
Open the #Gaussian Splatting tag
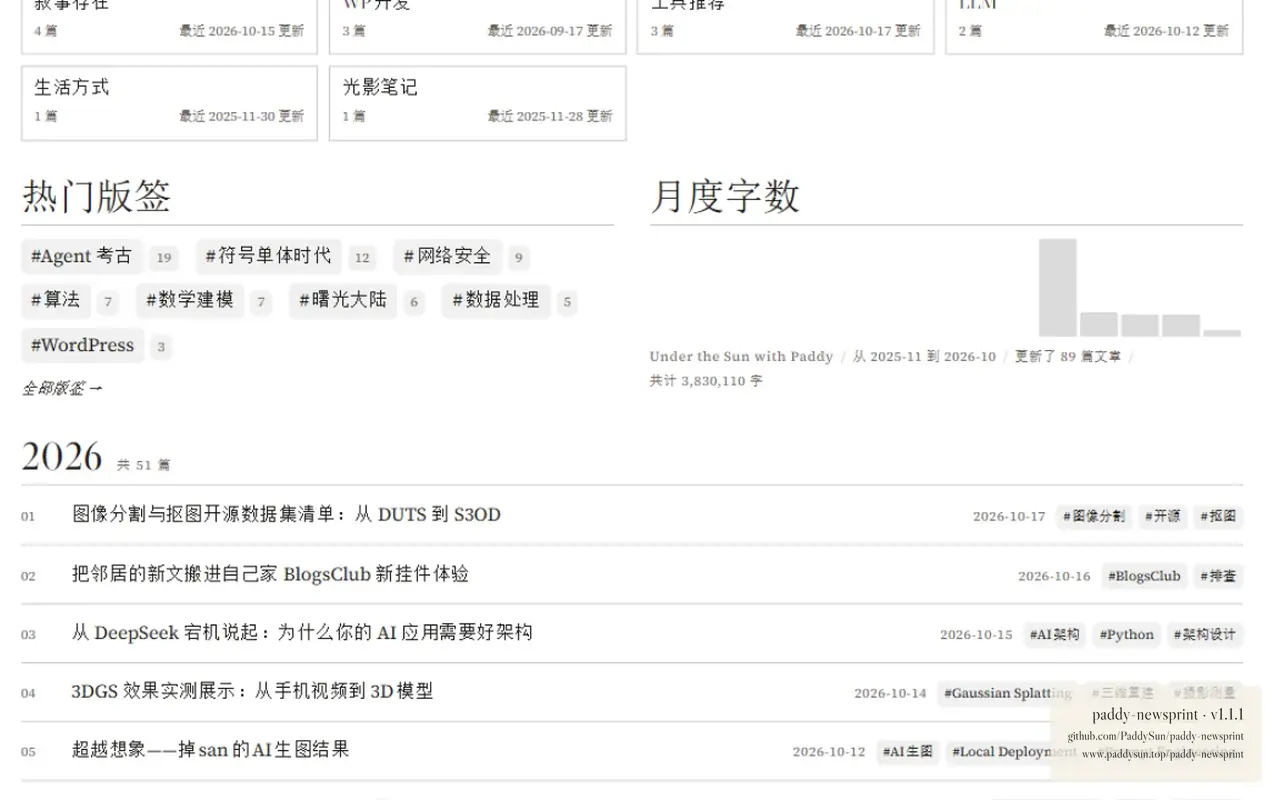[1008, 693]
